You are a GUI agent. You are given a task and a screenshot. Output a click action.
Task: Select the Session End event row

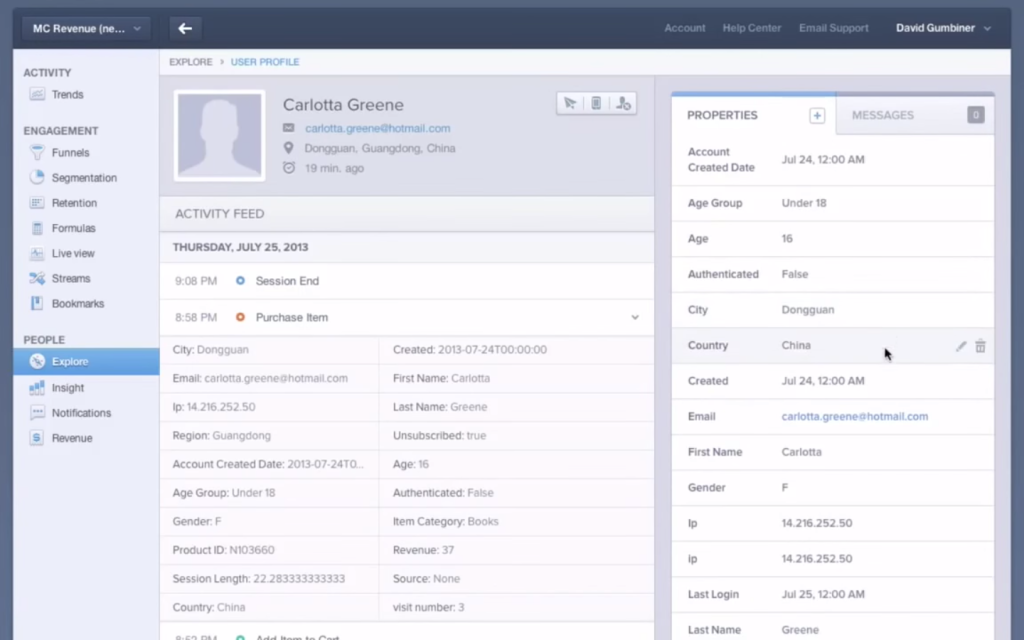pos(407,281)
